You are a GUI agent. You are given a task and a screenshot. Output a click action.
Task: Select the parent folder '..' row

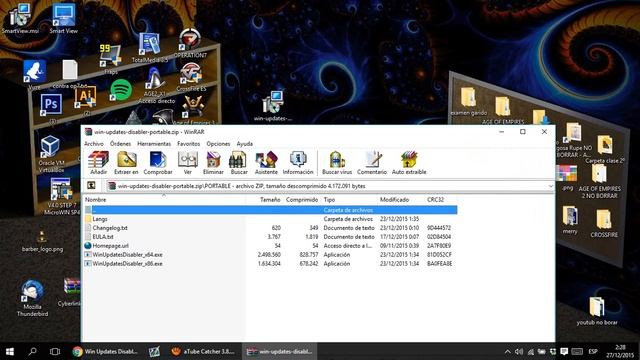pyautogui.click(x=270, y=210)
